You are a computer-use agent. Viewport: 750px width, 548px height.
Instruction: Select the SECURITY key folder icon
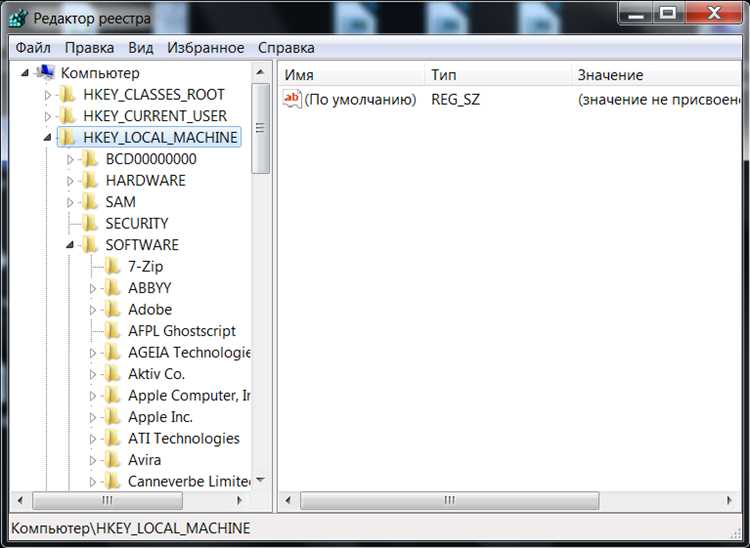(x=90, y=223)
